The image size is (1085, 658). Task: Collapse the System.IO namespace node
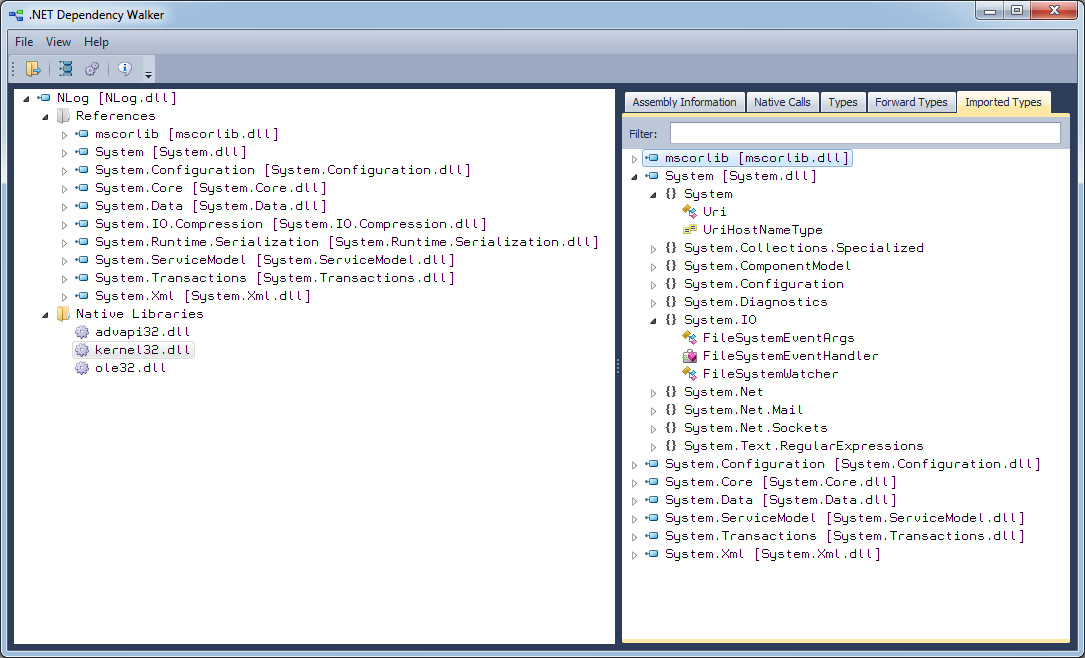point(653,321)
